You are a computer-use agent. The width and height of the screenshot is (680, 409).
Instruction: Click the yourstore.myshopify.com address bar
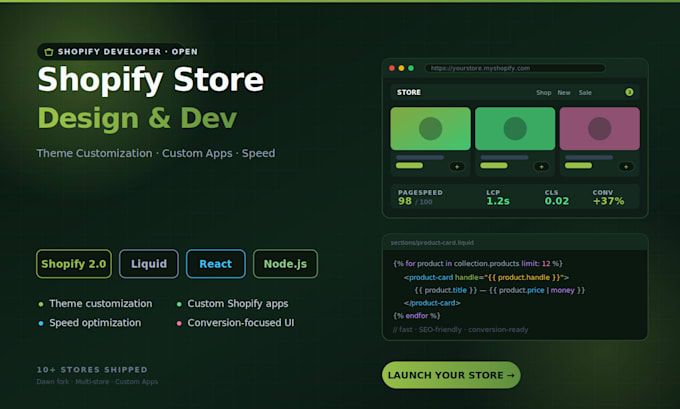(515, 68)
